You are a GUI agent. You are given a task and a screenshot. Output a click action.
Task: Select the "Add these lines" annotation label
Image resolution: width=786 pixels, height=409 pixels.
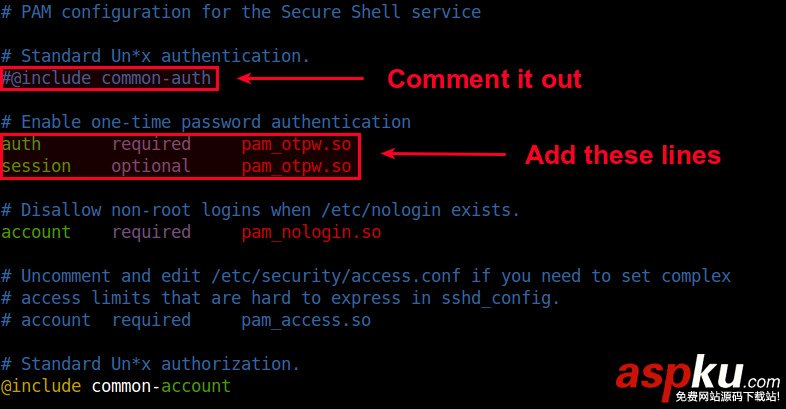622,155
